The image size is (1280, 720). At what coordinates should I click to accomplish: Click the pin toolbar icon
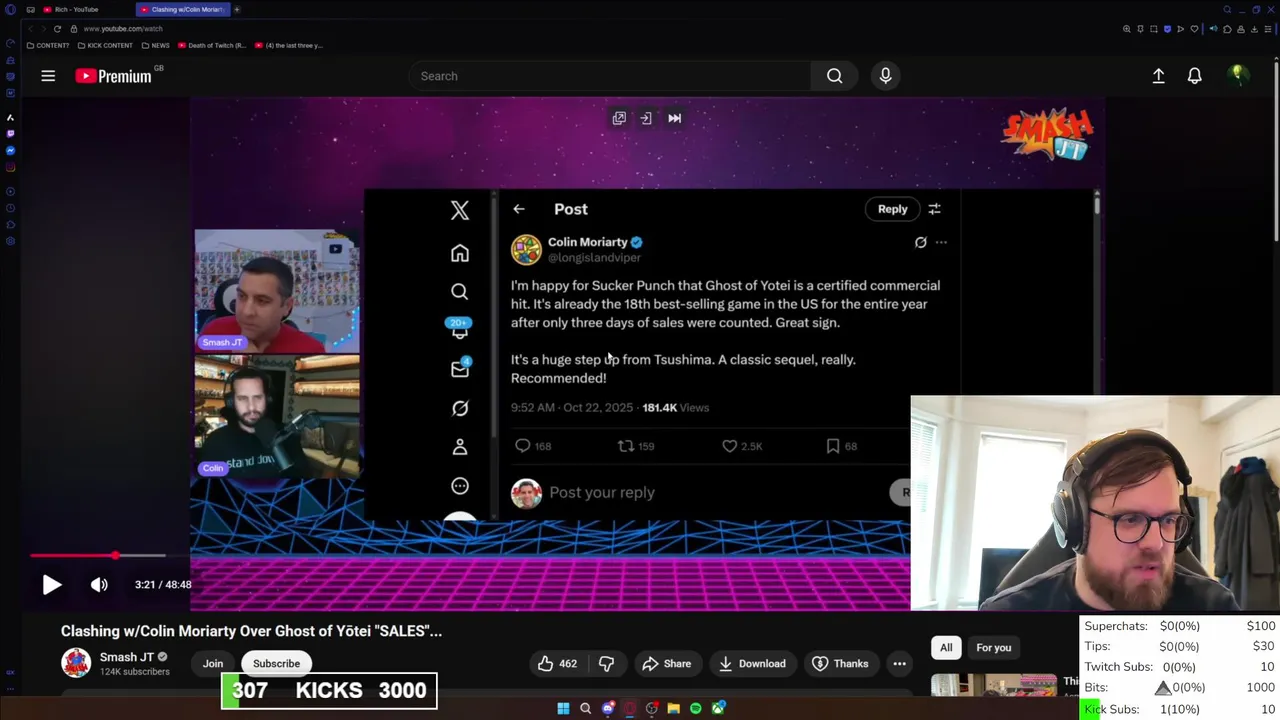click(x=1140, y=29)
